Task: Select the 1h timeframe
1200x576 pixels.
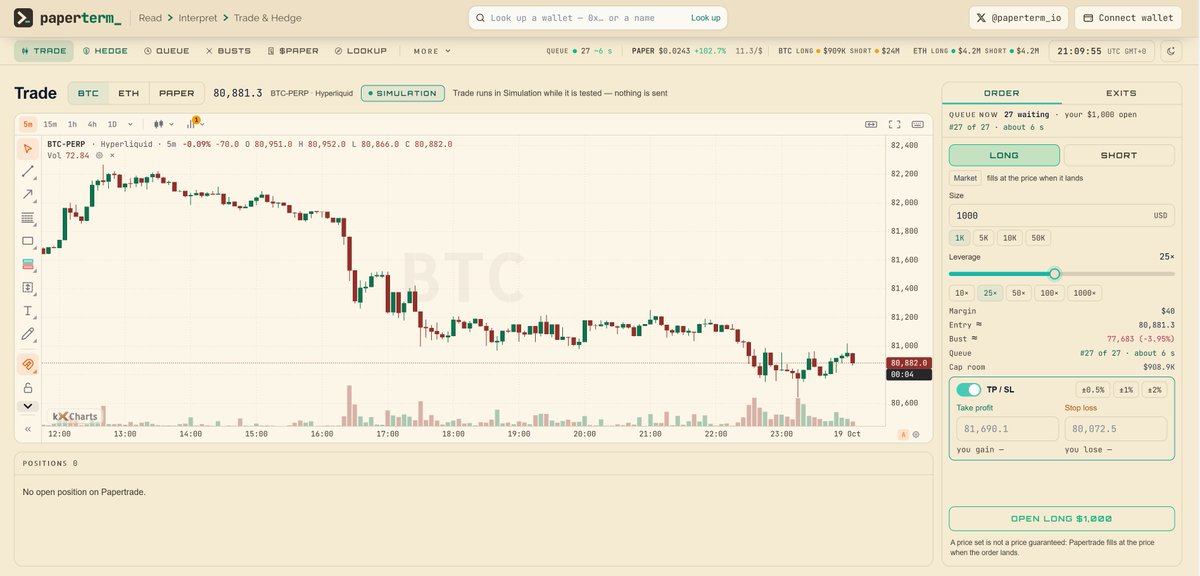Action: (72, 124)
